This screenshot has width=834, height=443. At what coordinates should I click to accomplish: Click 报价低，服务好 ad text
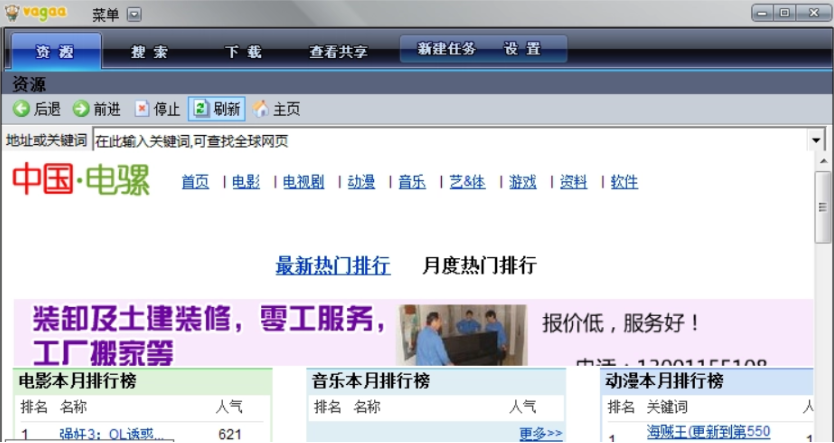click(621, 323)
